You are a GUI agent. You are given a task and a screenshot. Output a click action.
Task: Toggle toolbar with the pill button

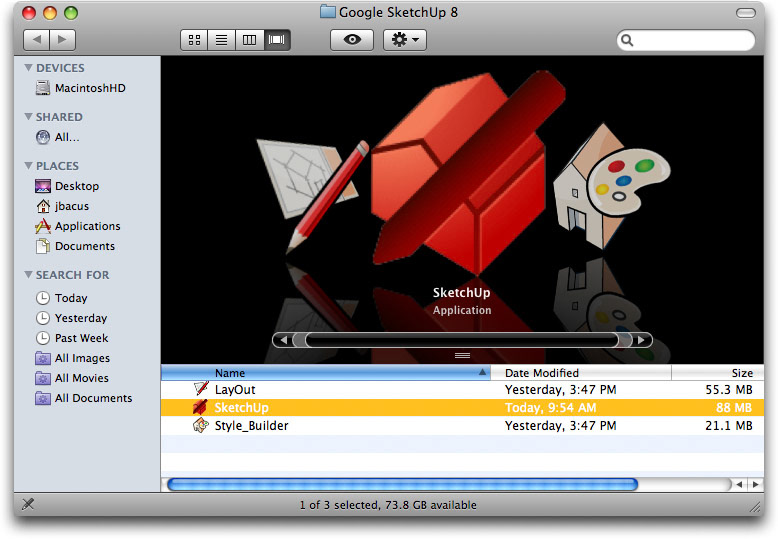coord(745,13)
